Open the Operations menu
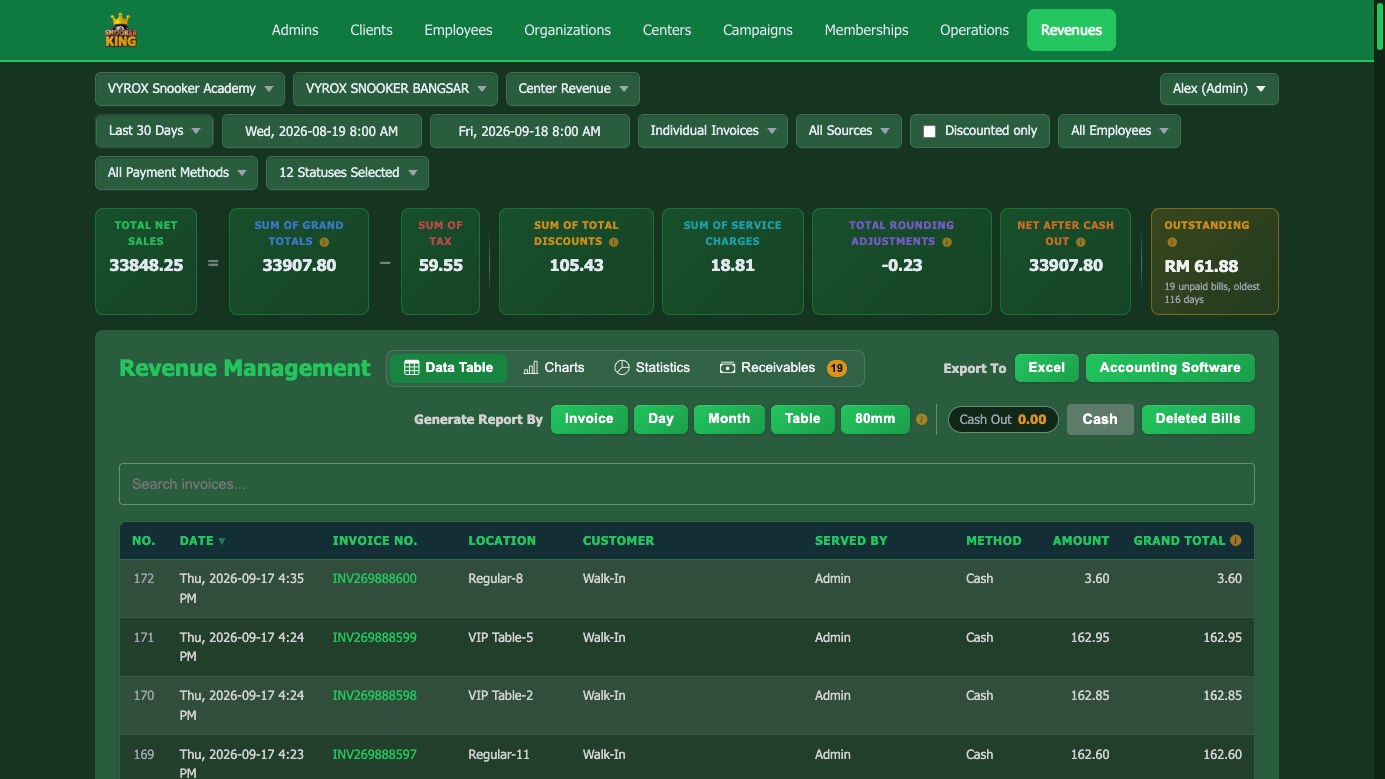This screenshot has height=779, width=1385. point(974,30)
